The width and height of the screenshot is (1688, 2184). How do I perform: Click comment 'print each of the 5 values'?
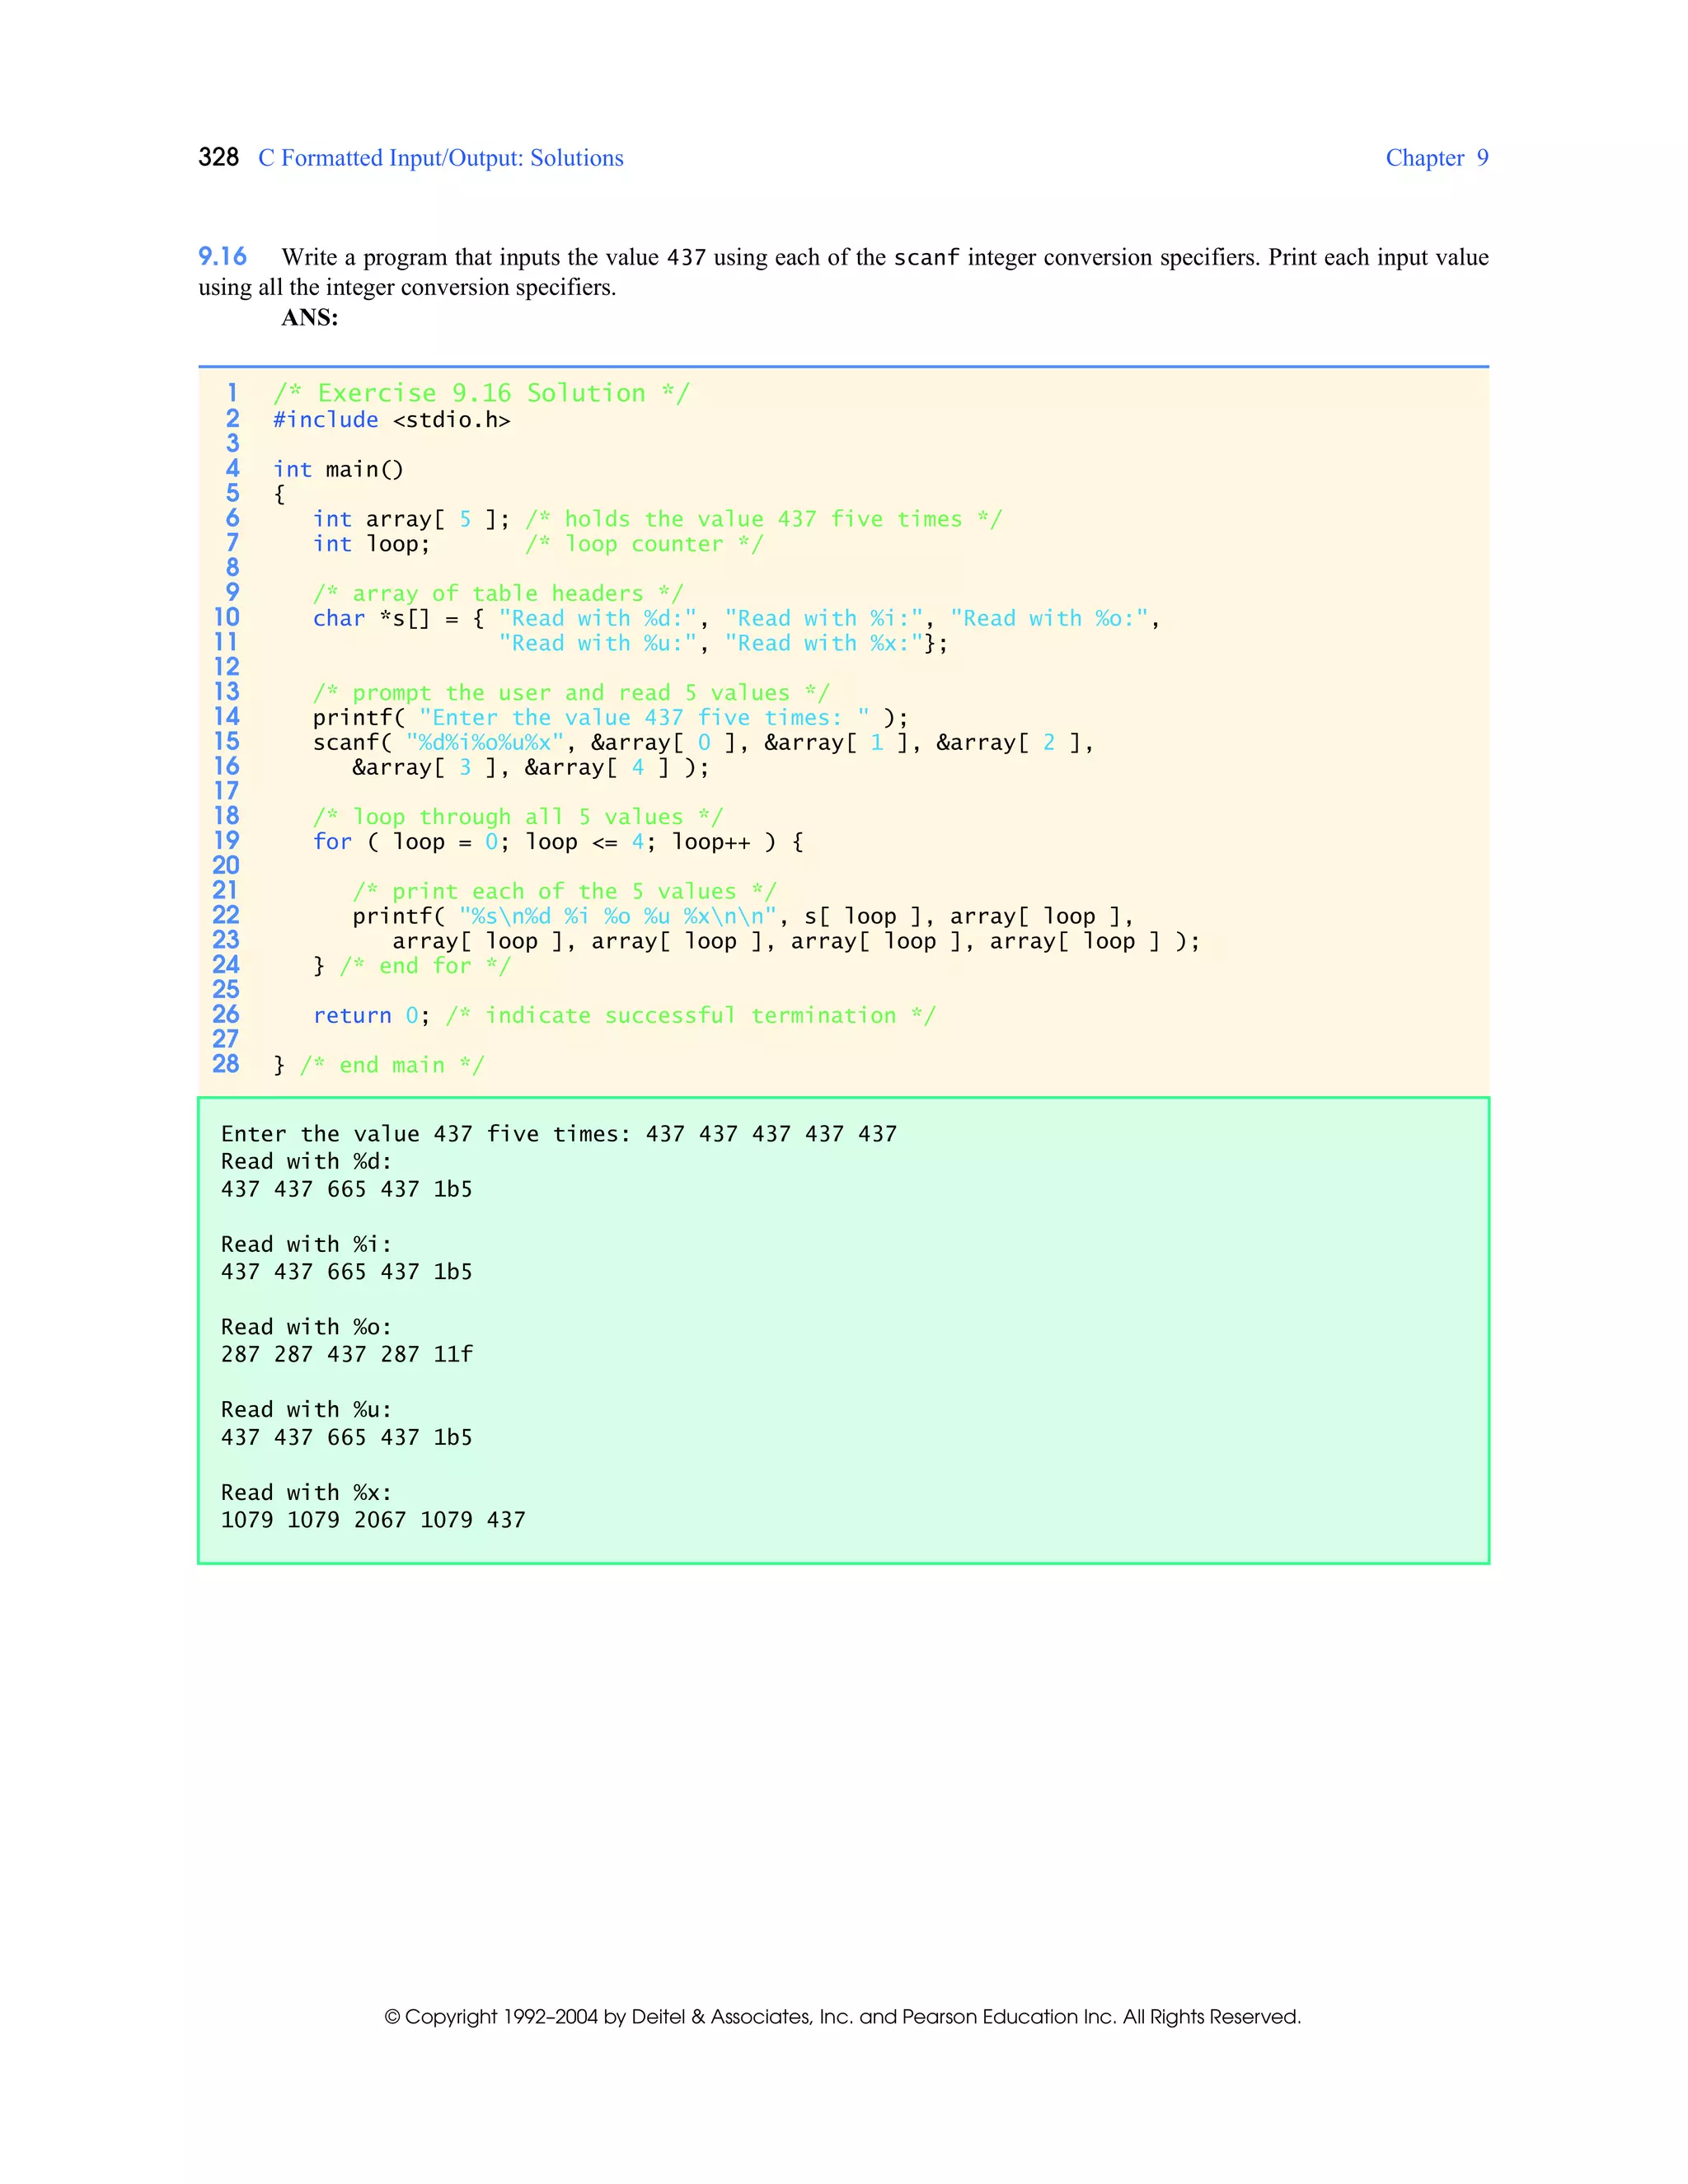click(564, 891)
